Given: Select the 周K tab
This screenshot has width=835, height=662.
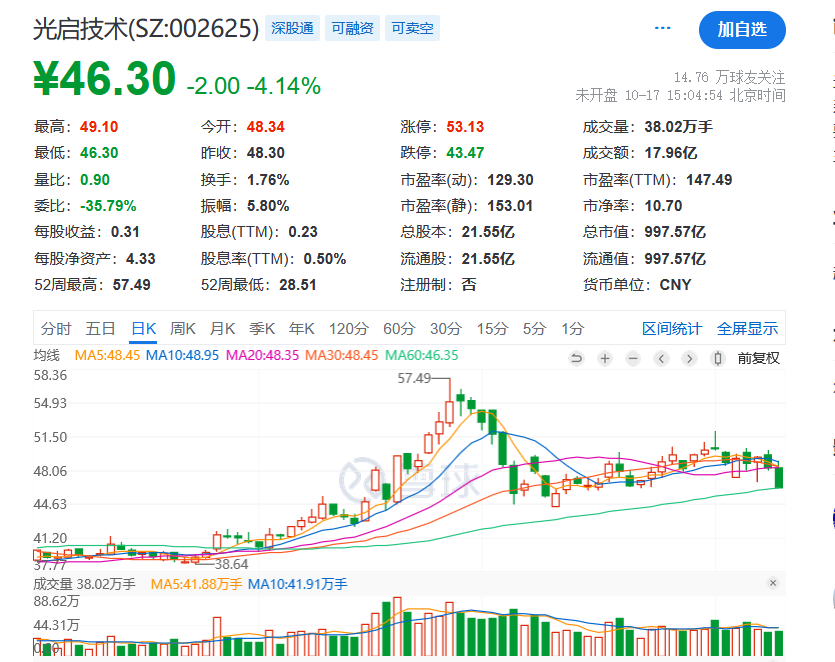Looking at the screenshot, I should pyautogui.click(x=183, y=329).
